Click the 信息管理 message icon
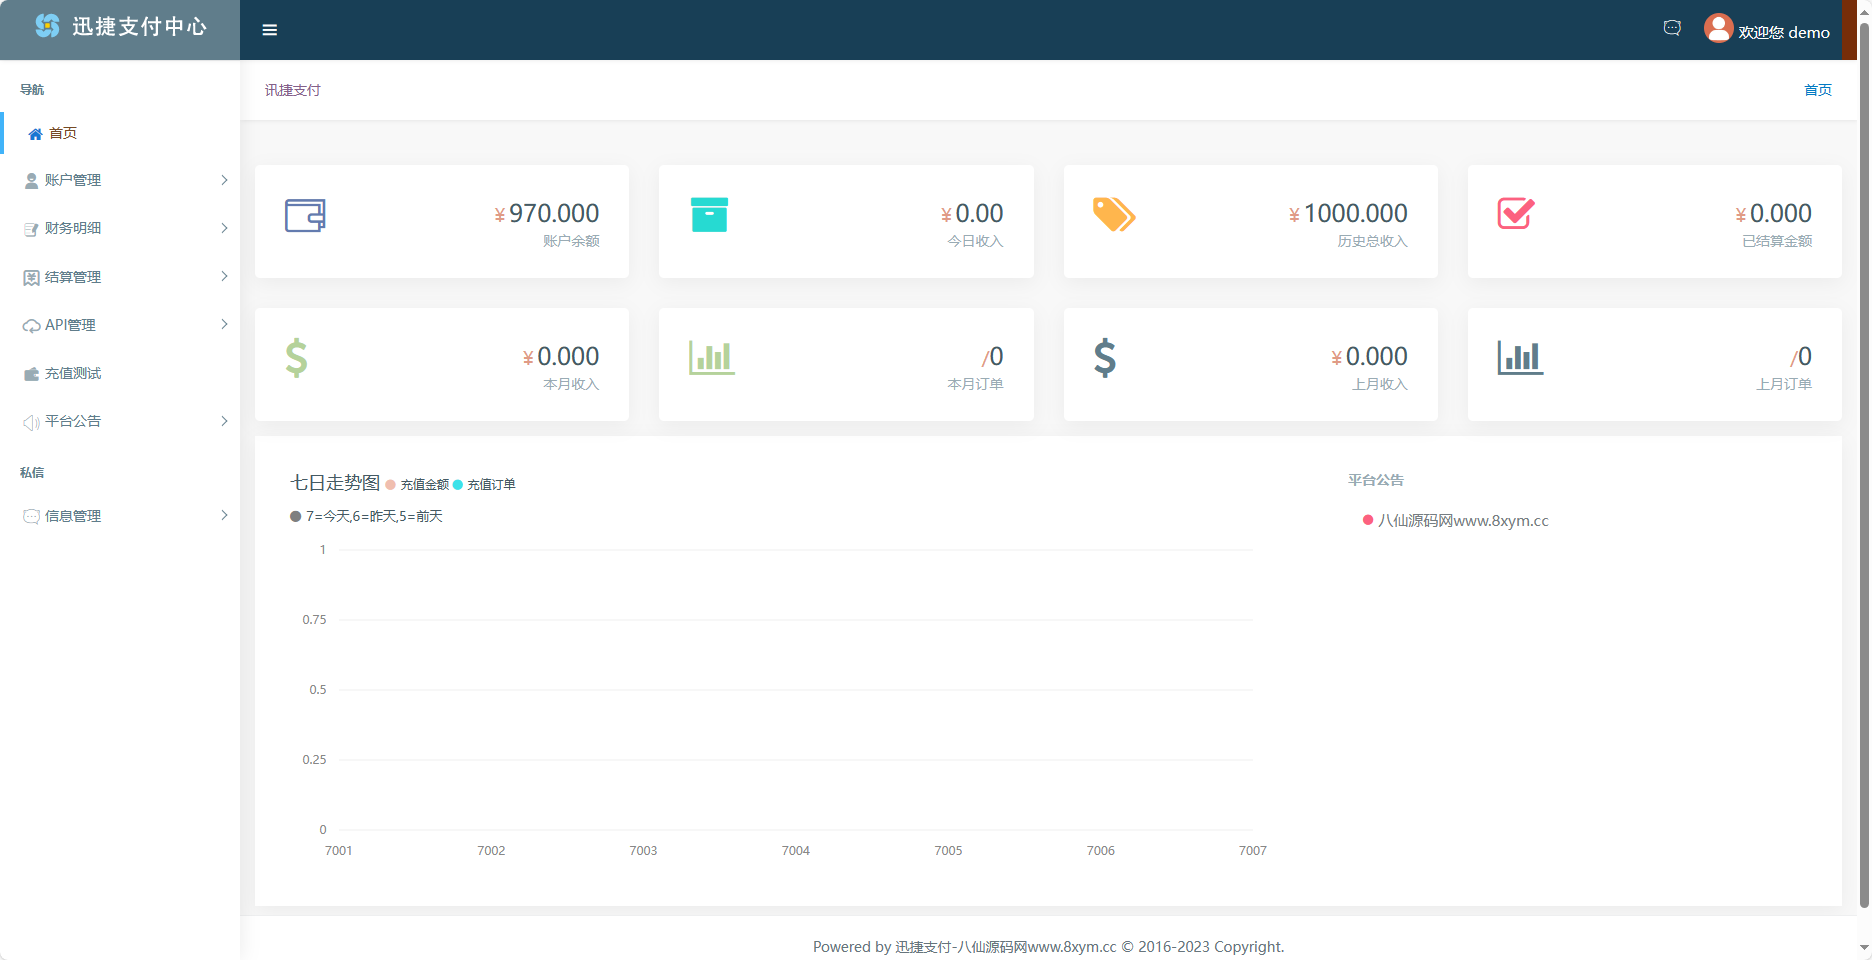 tap(31, 516)
